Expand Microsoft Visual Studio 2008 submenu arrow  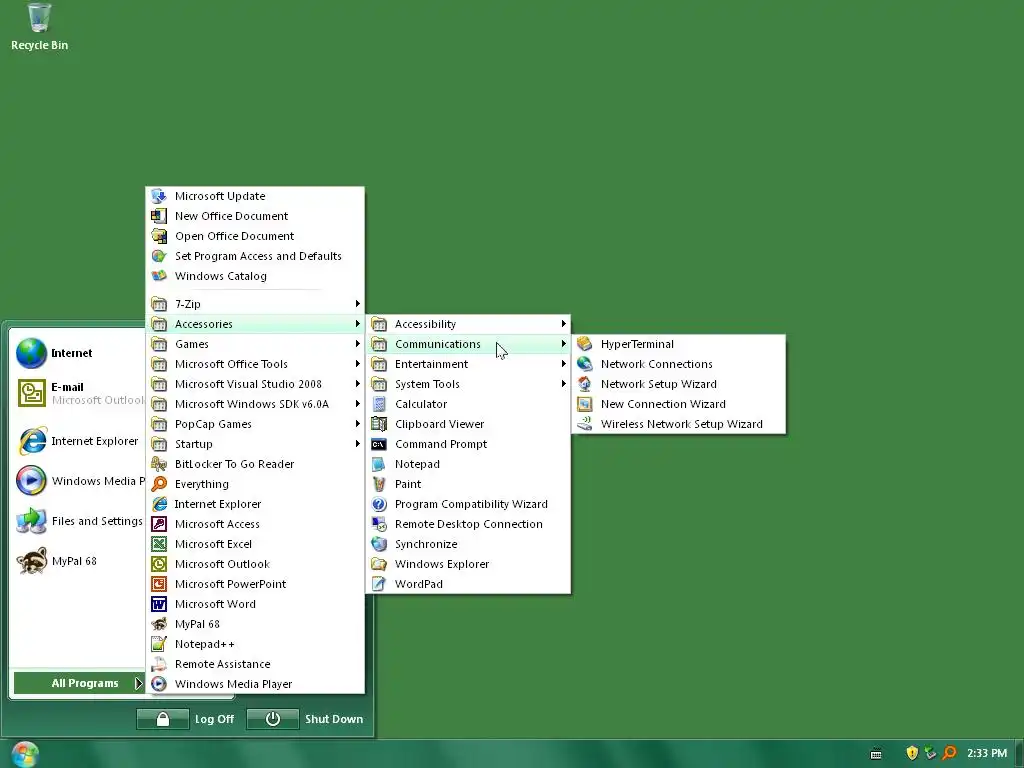point(358,384)
